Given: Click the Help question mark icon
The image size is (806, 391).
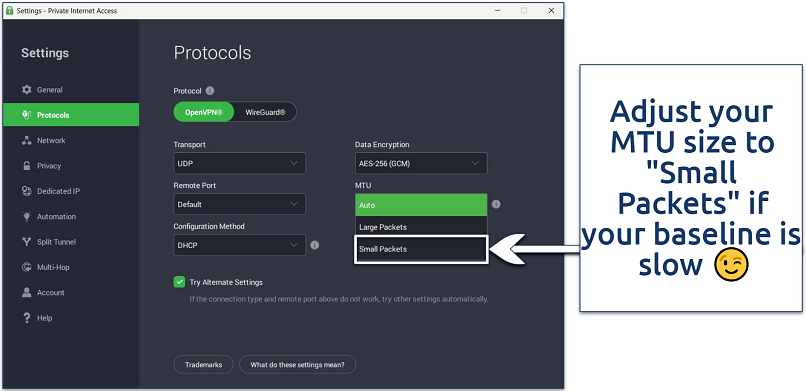Looking at the screenshot, I should tap(27, 318).
